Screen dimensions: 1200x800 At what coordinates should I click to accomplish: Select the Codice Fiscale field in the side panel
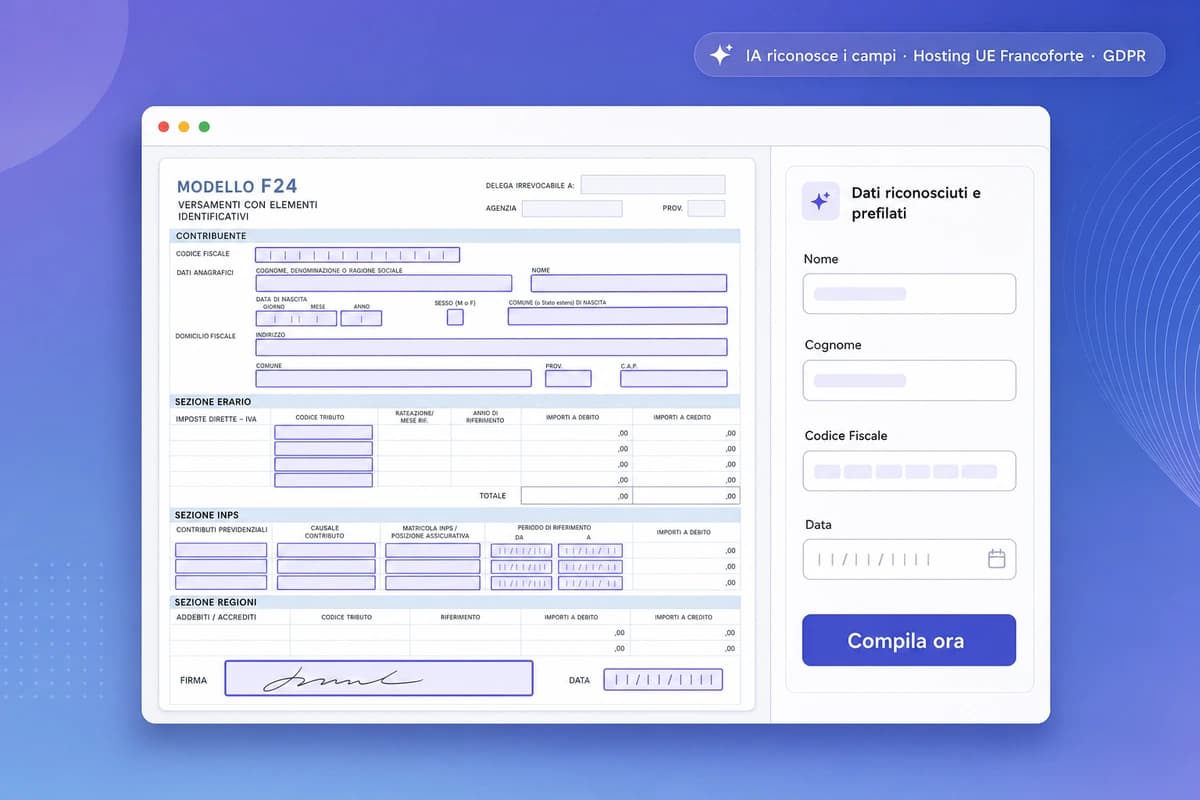pos(909,471)
